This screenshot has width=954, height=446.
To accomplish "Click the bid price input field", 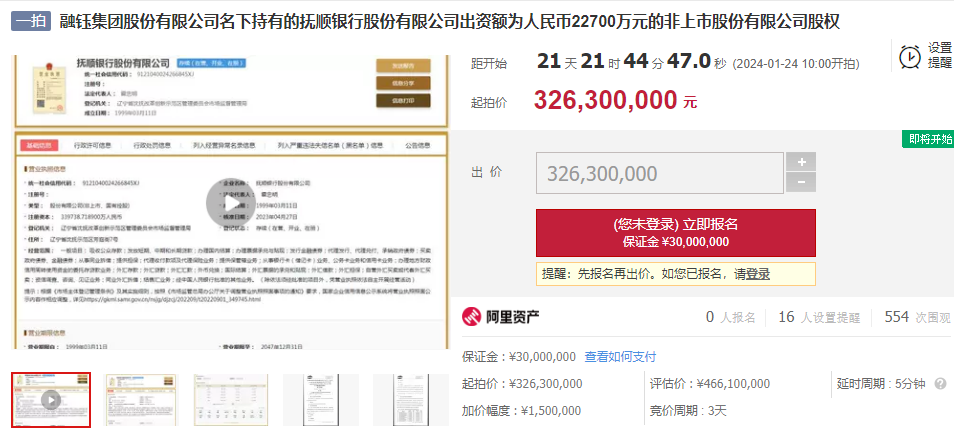I will tap(660, 173).
